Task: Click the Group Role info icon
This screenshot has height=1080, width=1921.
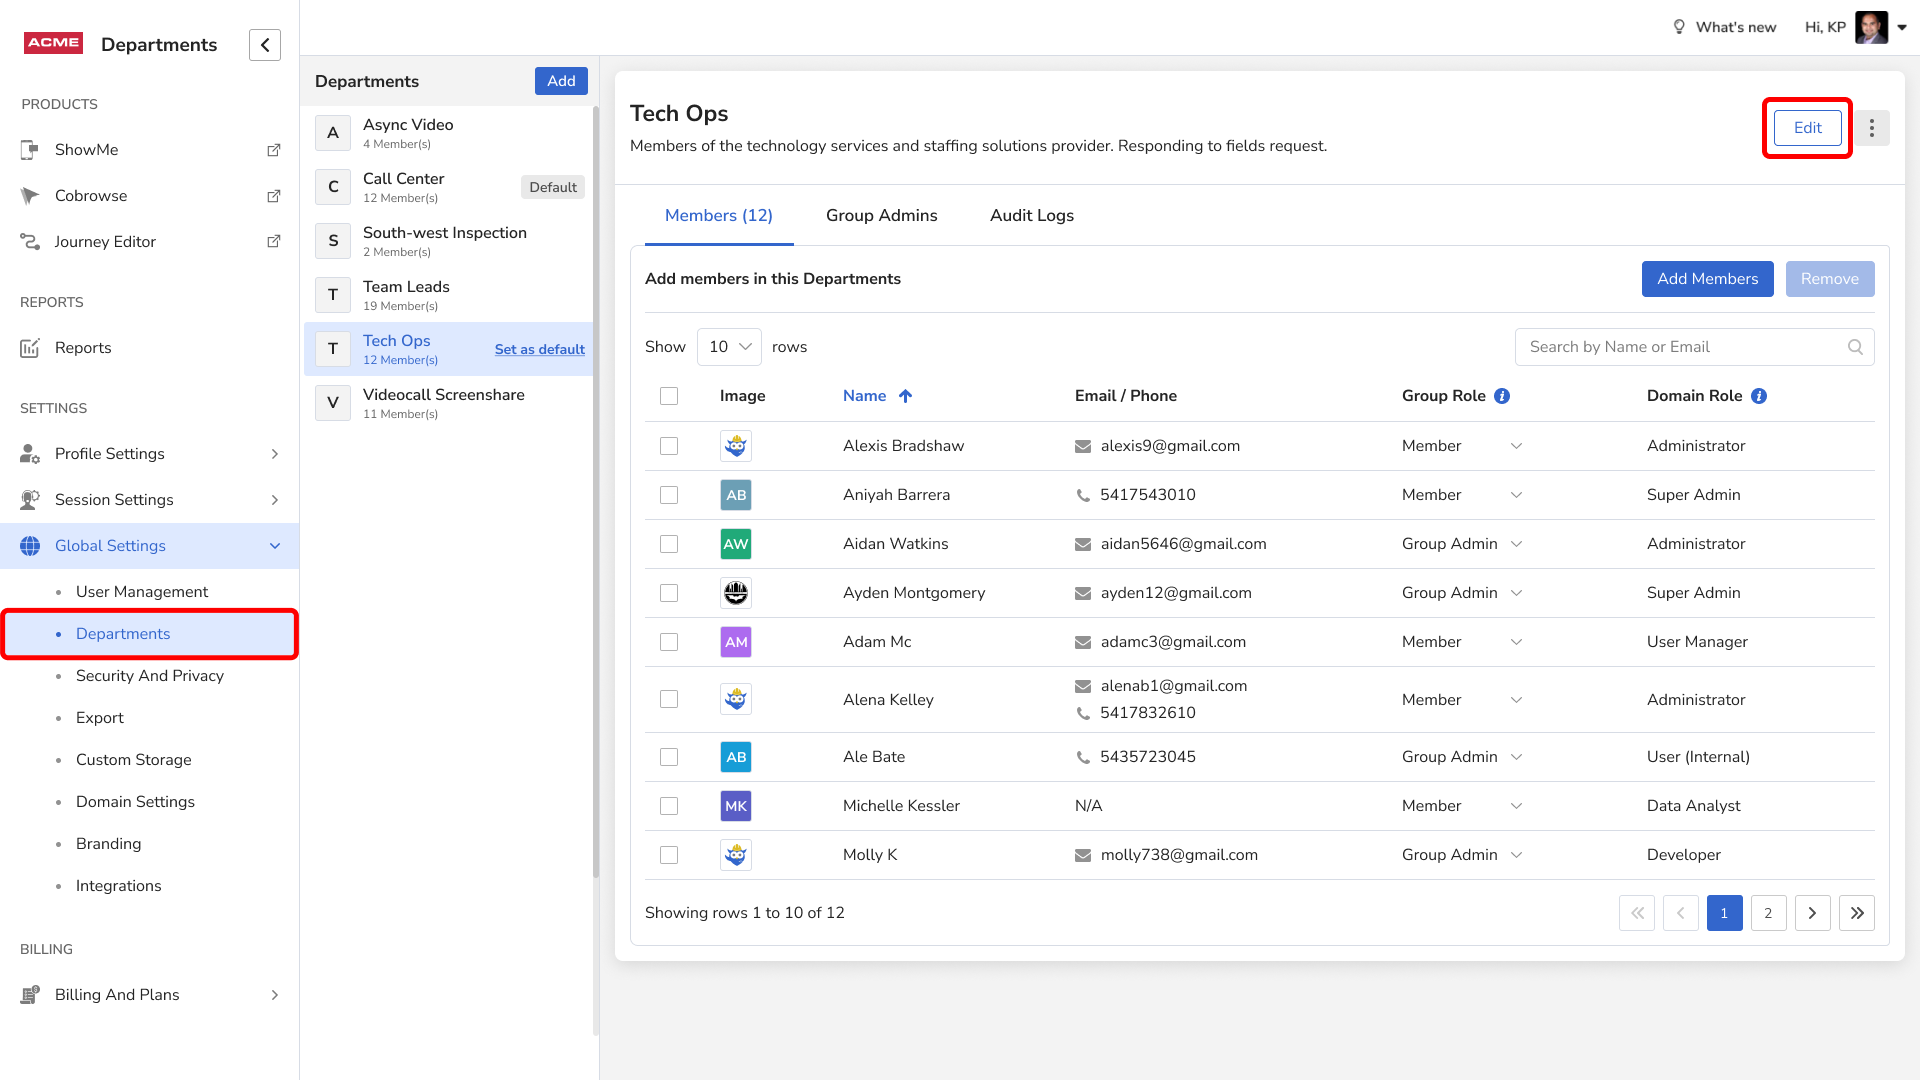Action: (1502, 396)
